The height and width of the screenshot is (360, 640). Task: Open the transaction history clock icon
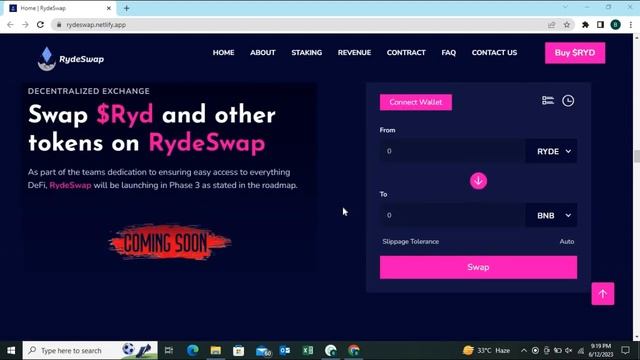click(568, 101)
